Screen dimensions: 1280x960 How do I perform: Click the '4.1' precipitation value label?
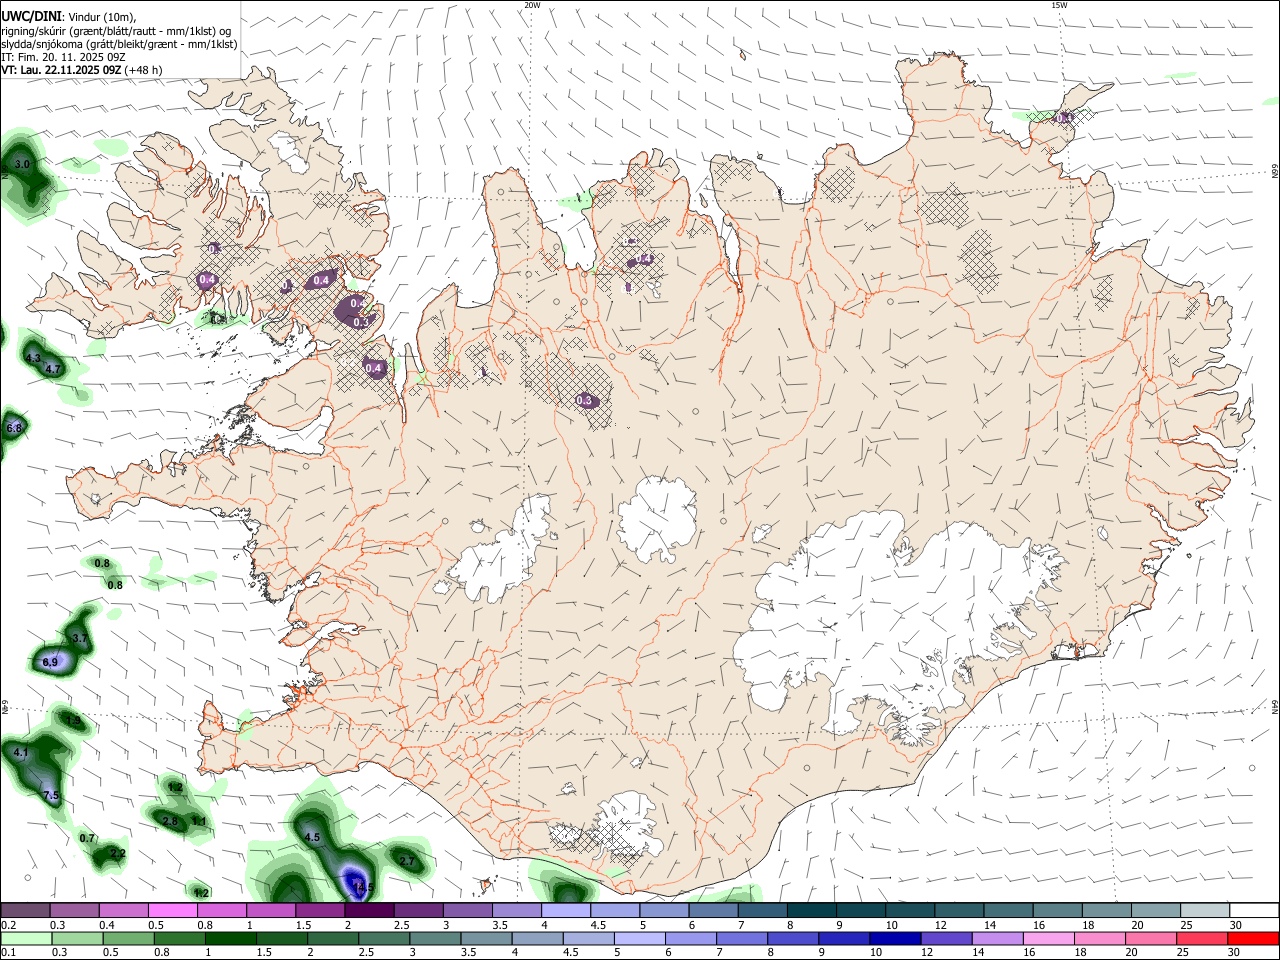point(22,752)
